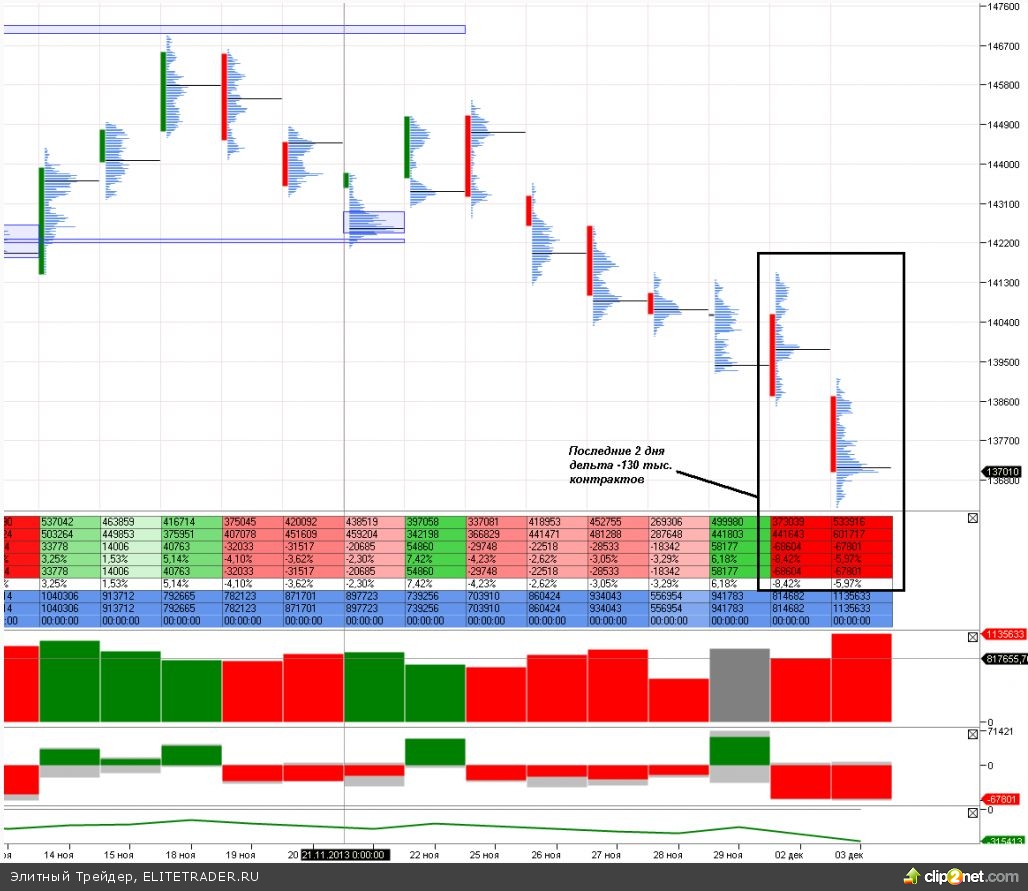Select table cell 366829

[x=496, y=534]
